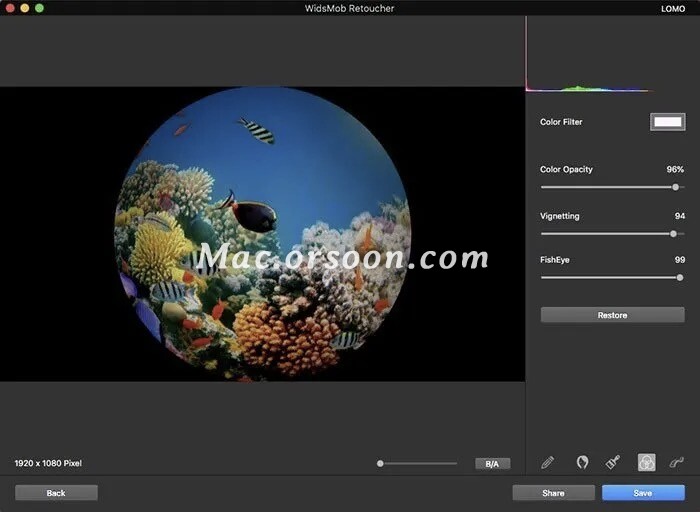This screenshot has width=700, height=512.
Task: Click the Back button
Action: point(56,493)
